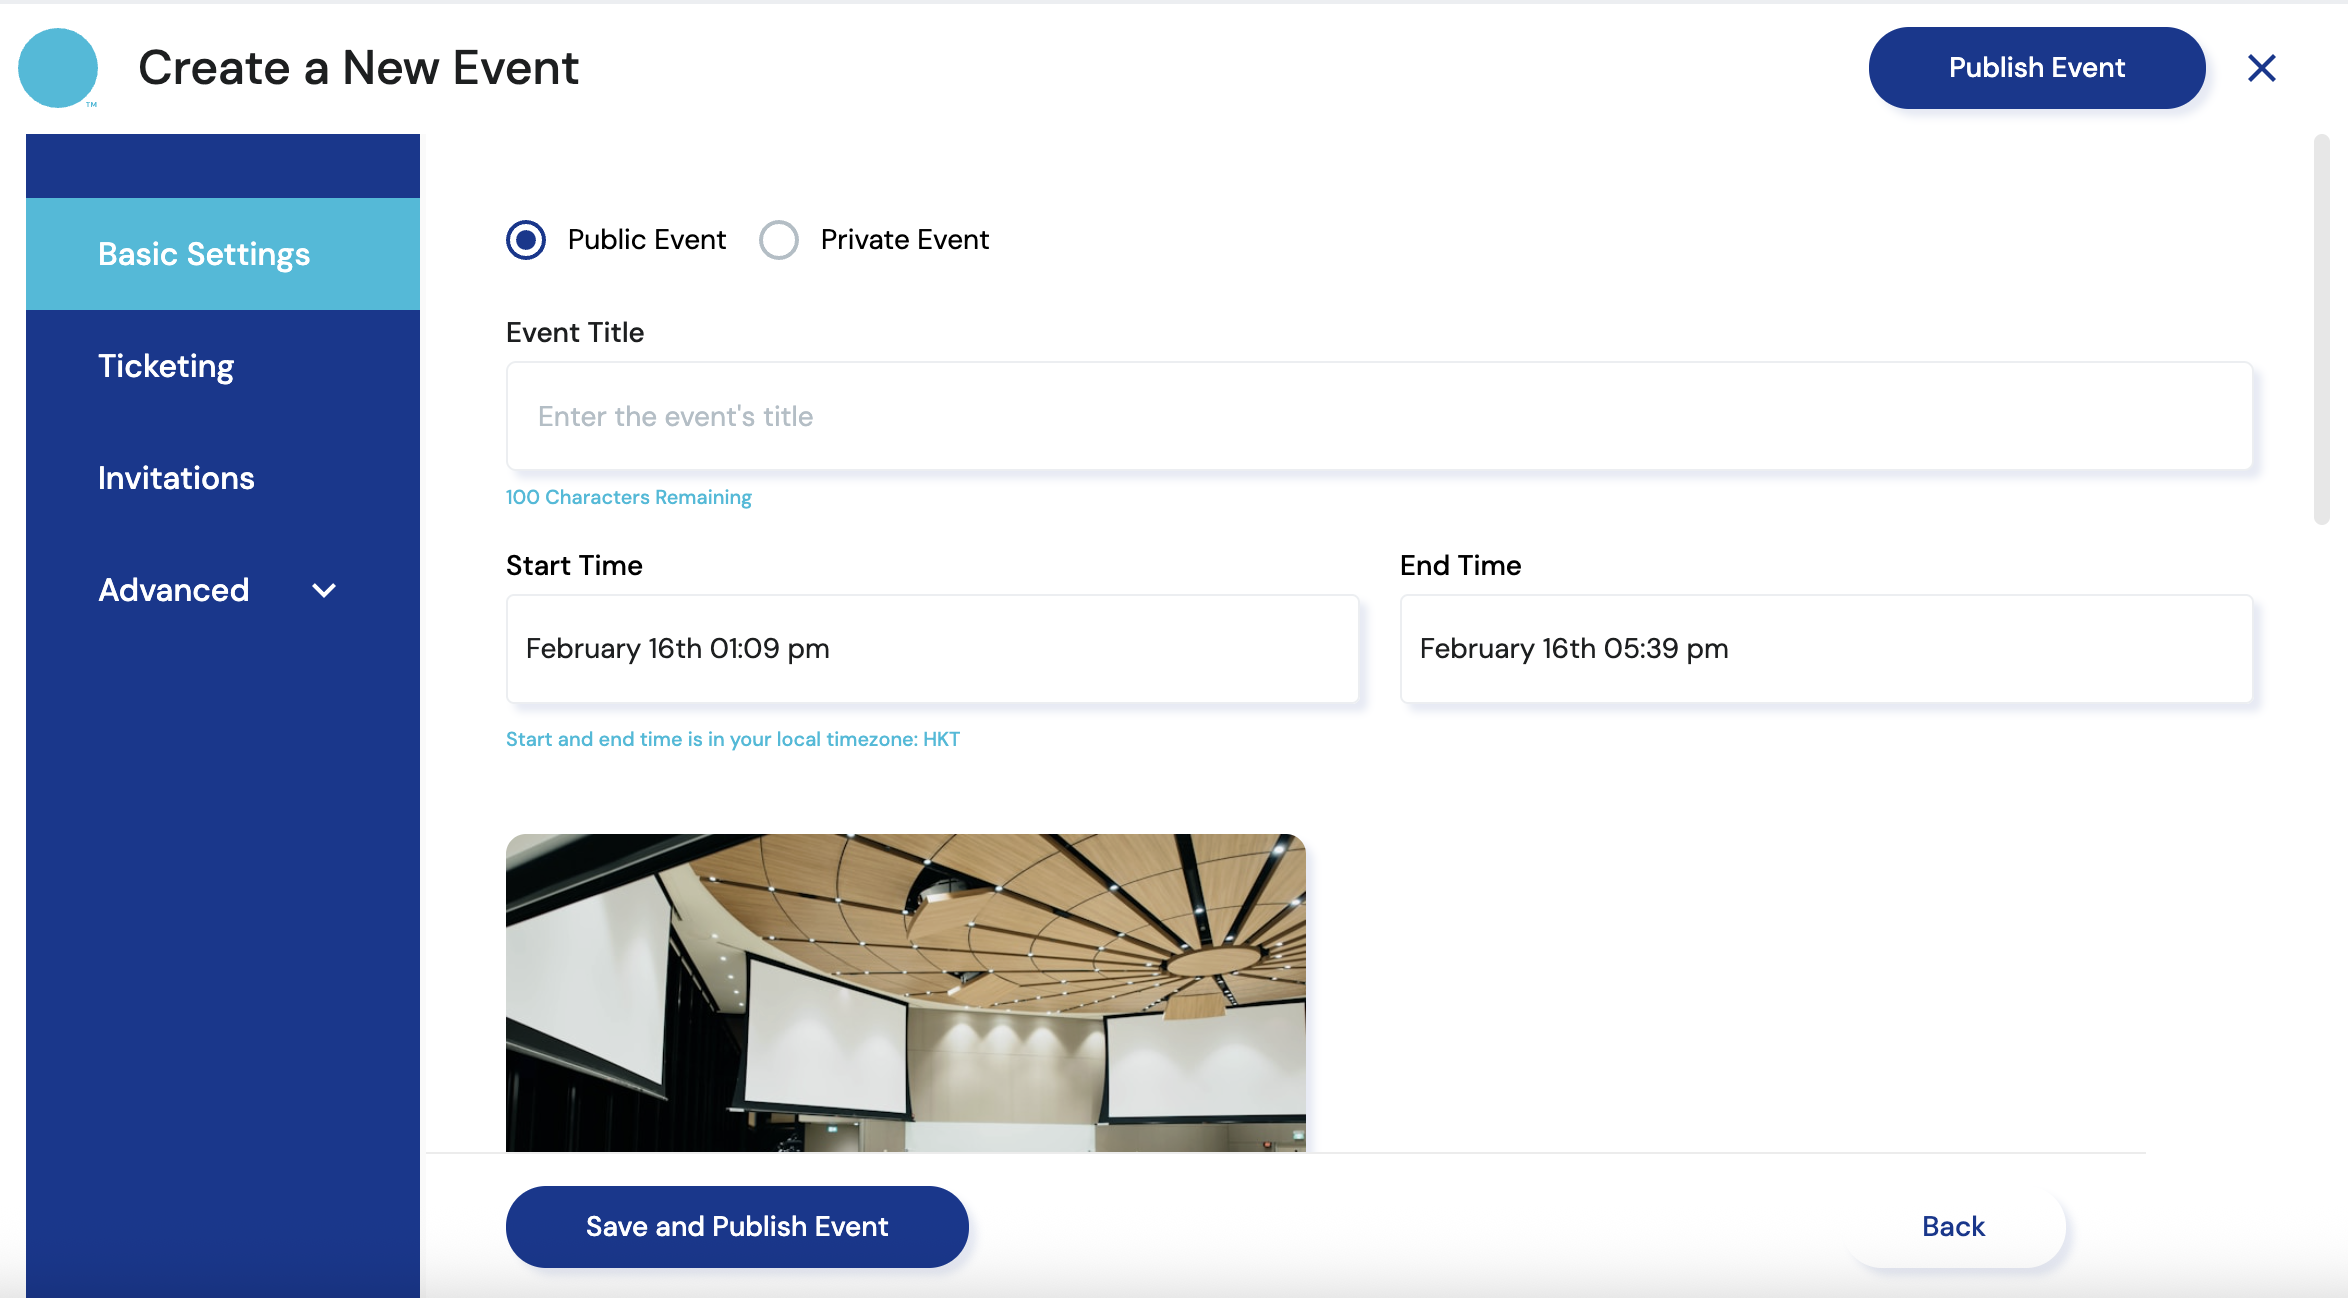Click the Private Event label text
2348x1298 pixels.
tap(904, 240)
